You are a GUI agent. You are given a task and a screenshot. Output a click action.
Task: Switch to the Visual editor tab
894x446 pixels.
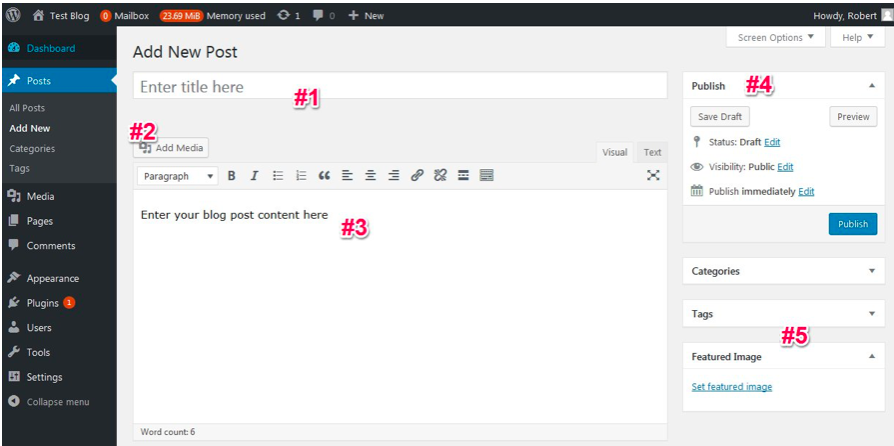(615, 152)
